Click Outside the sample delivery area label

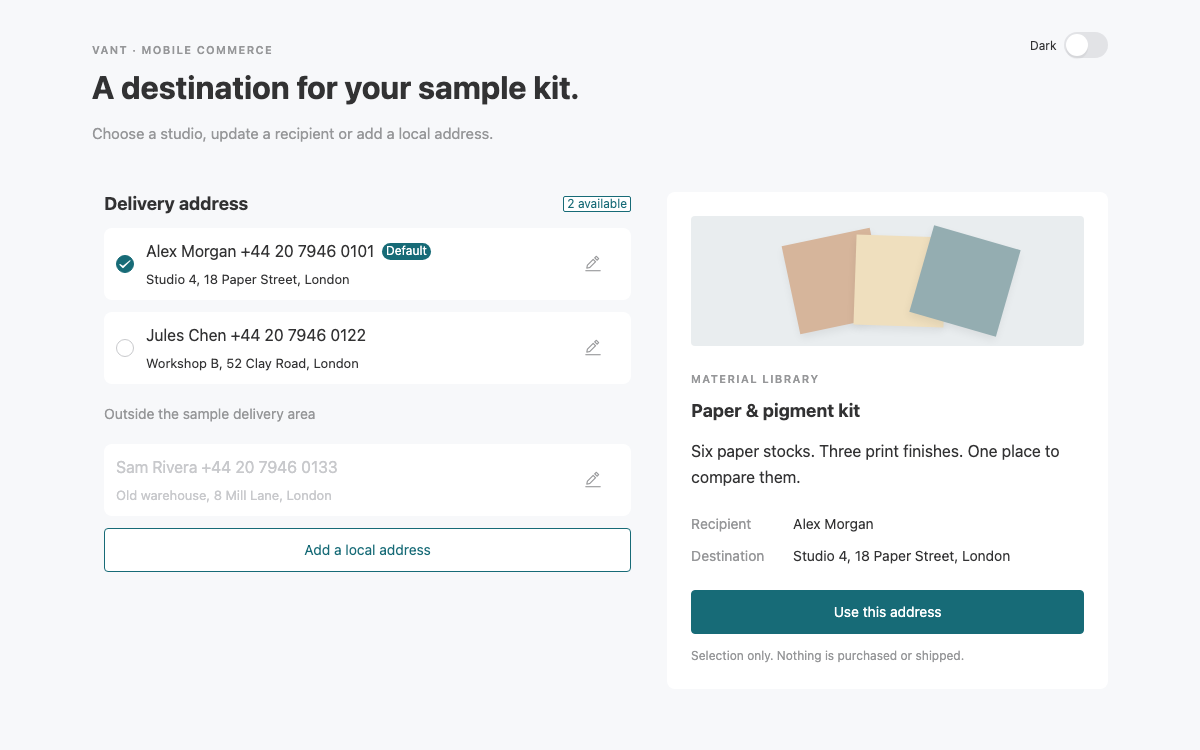coord(209,414)
